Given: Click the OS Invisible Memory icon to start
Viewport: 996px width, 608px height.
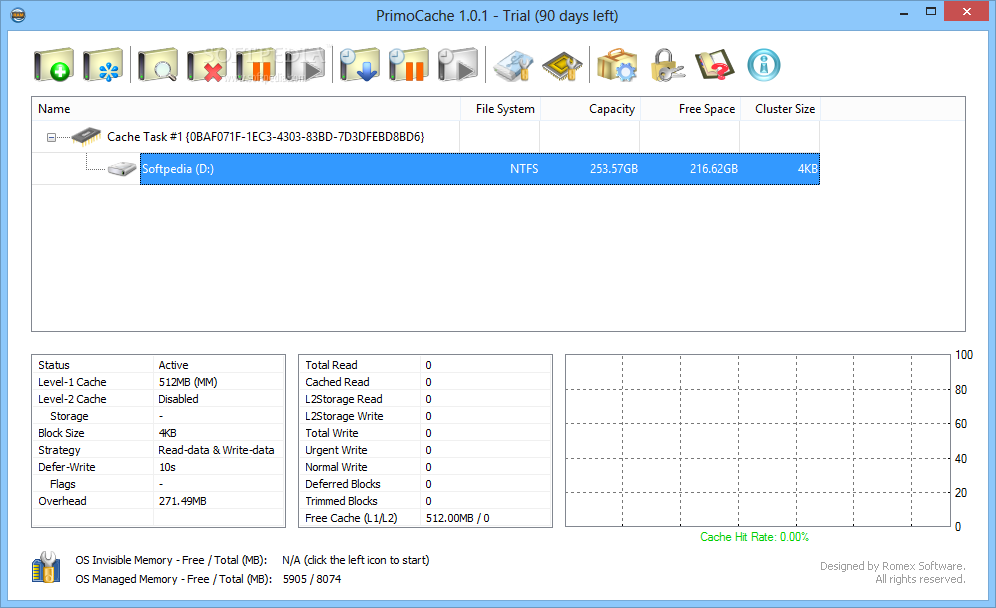Looking at the screenshot, I should [46, 567].
